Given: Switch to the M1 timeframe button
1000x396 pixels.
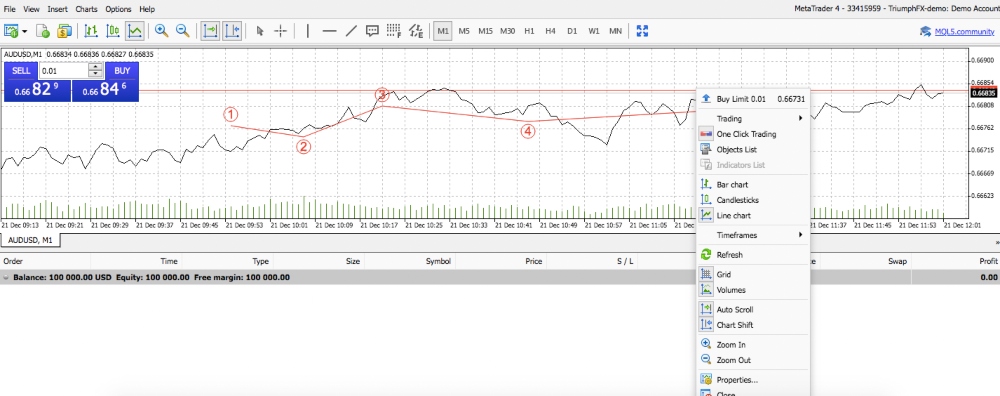Looking at the screenshot, I should (x=443, y=31).
